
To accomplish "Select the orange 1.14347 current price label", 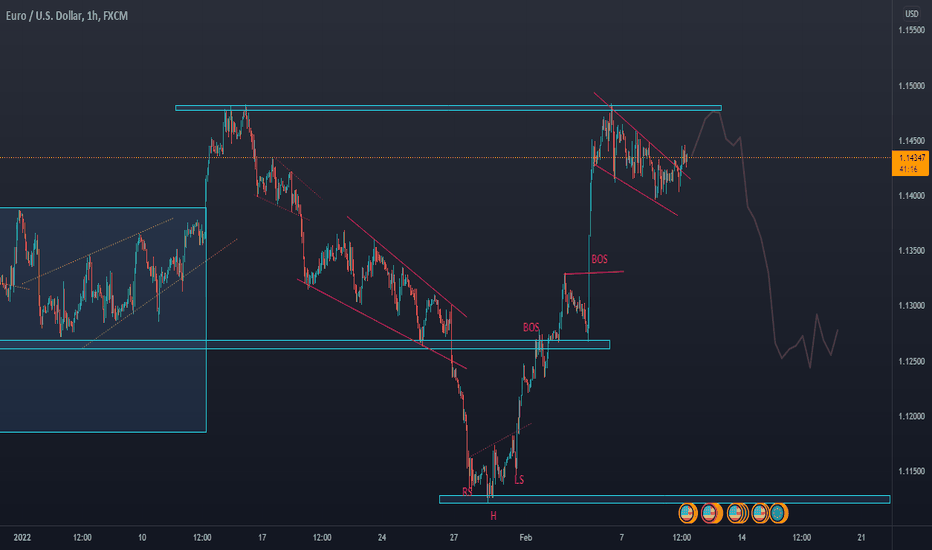I will pos(912,158).
